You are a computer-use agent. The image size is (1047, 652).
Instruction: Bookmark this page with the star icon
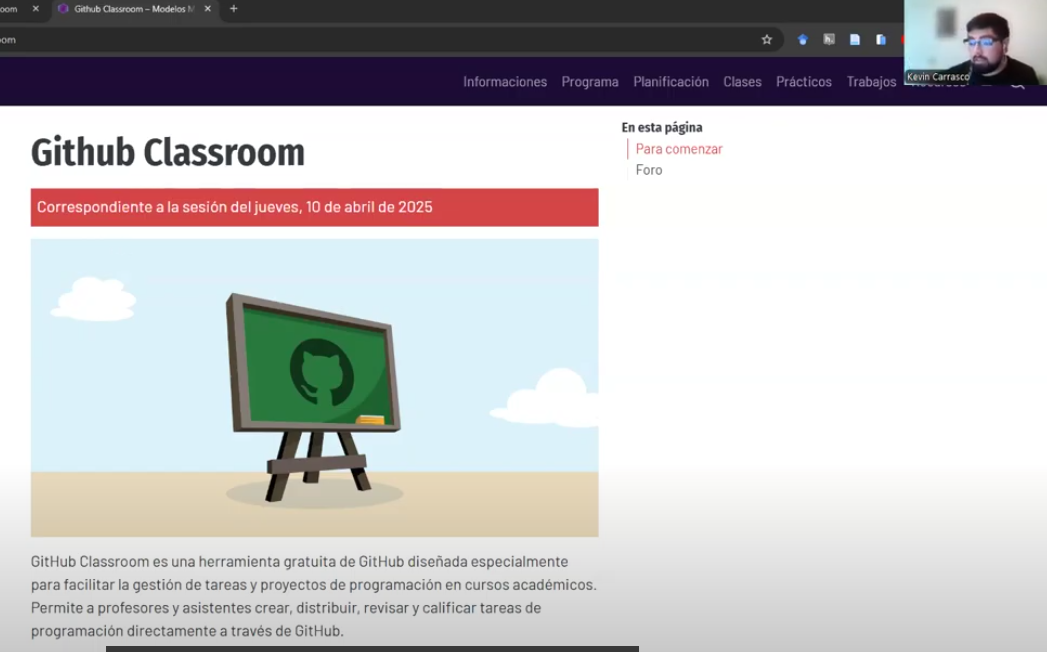point(767,39)
